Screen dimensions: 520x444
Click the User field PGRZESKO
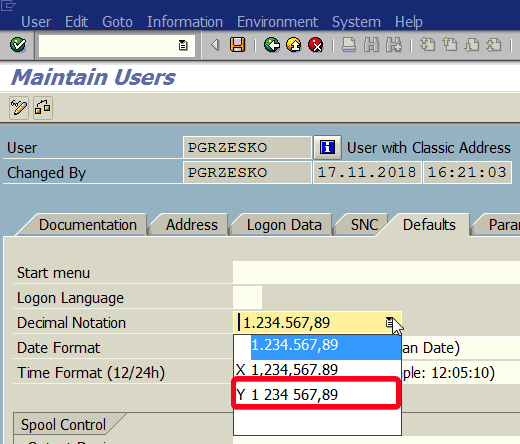(247, 147)
